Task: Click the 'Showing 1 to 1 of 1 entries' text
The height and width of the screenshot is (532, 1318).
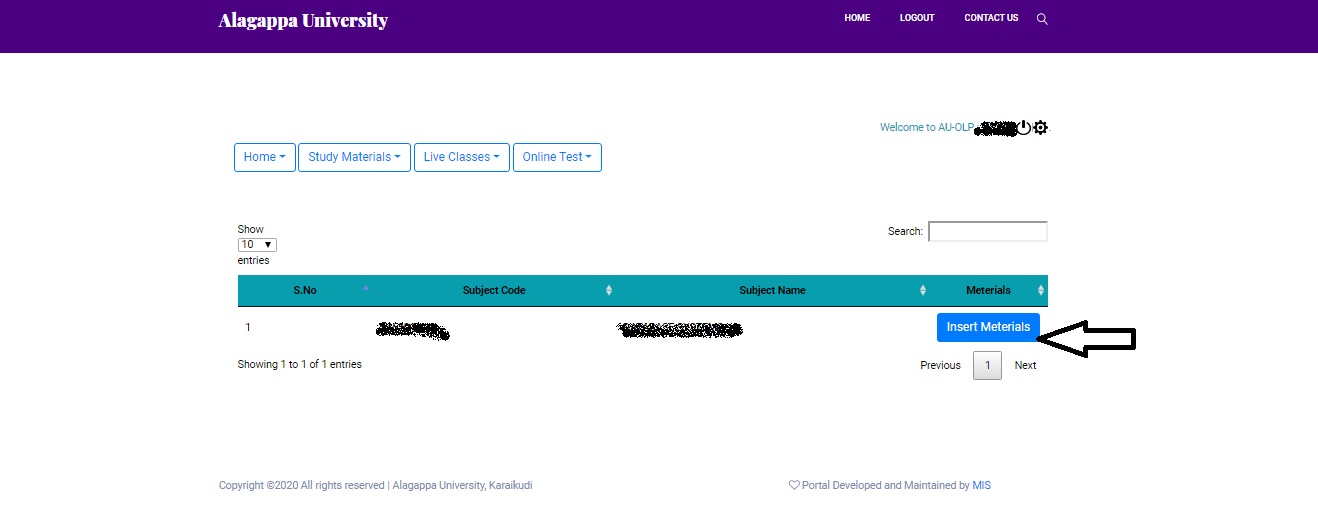Action: (300, 364)
